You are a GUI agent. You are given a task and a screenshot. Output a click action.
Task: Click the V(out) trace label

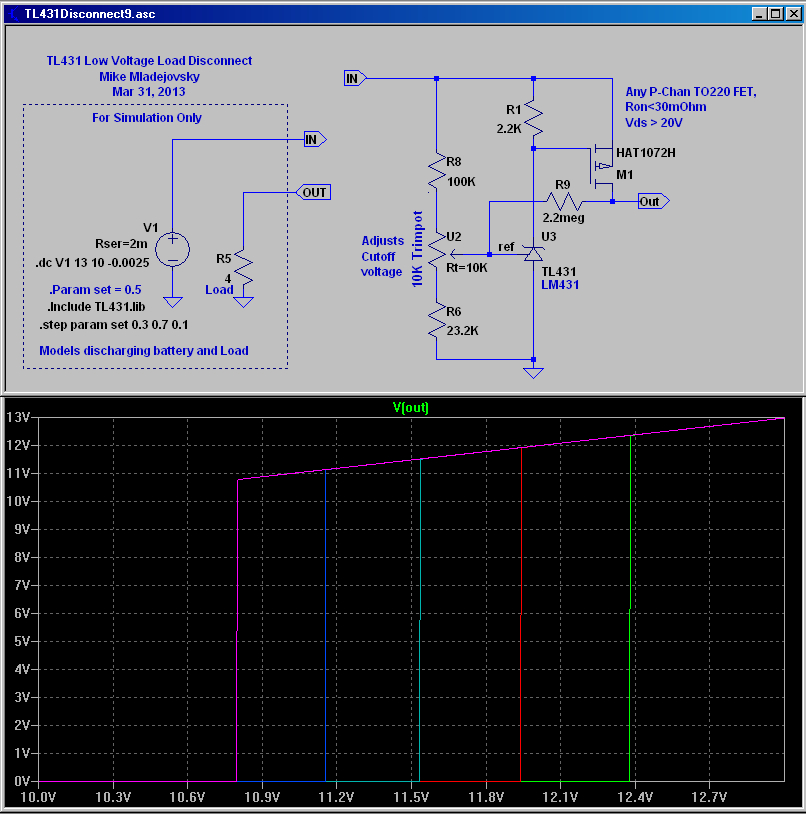(x=411, y=408)
